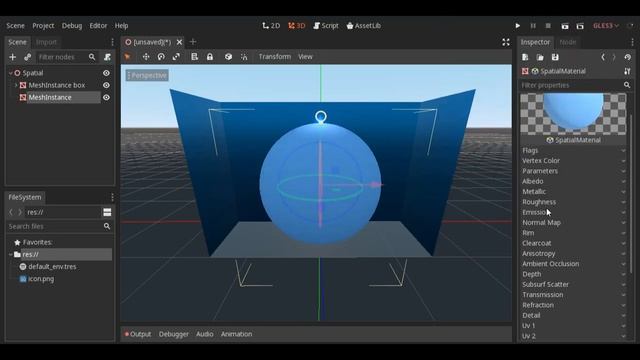
Task: Open the viewport Transform menu
Action: [x=275, y=57]
